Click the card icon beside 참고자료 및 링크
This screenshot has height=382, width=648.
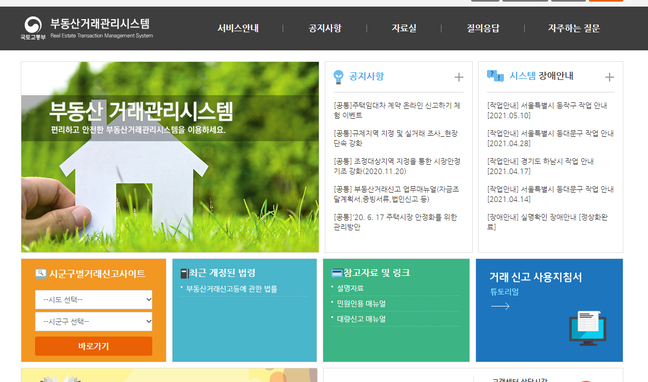click(x=337, y=273)
